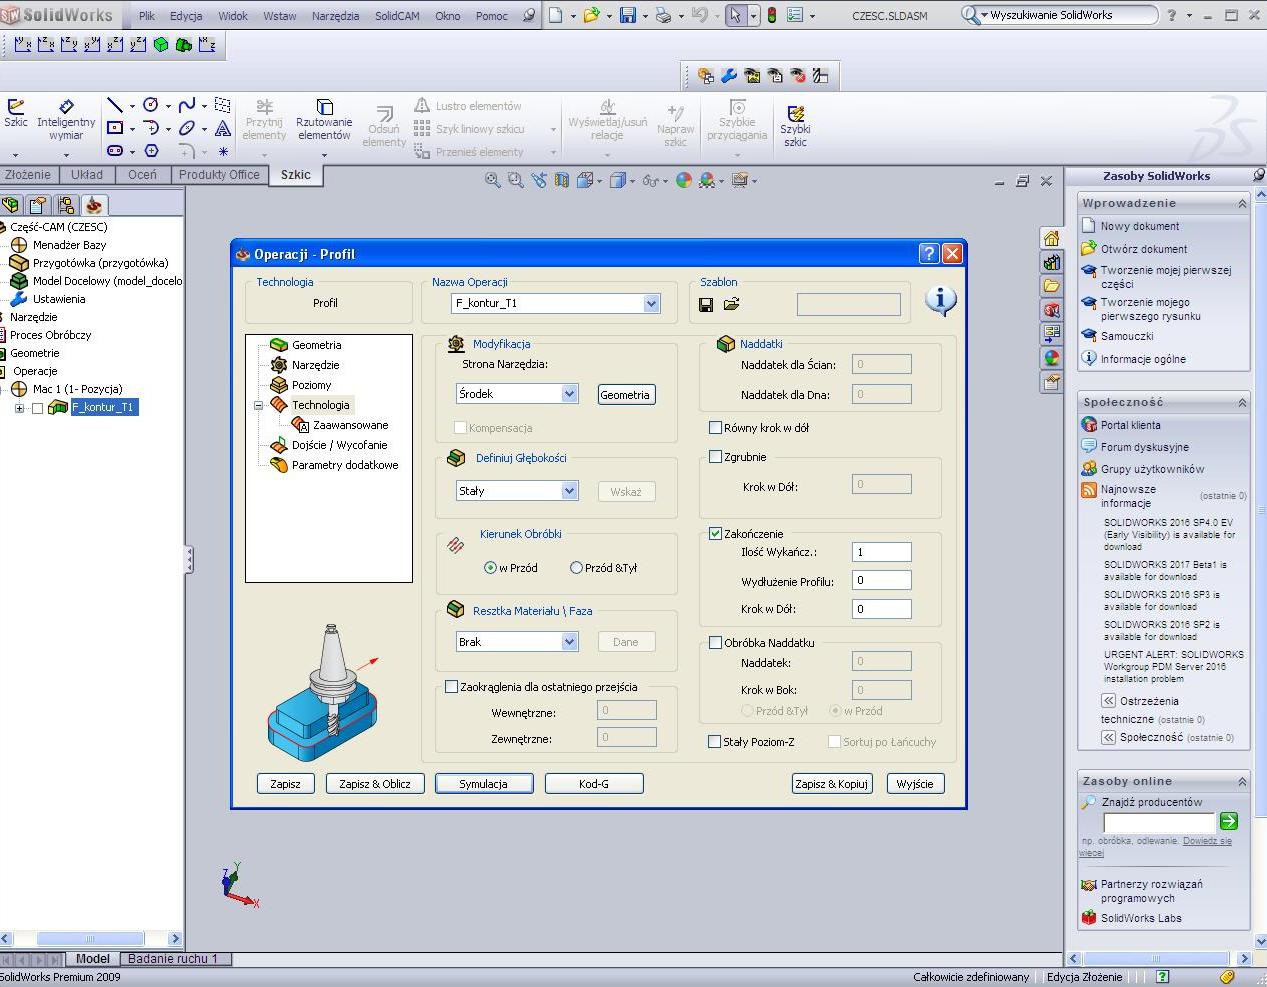Click the help question mark of Operacji dialog

click(x=929, y=254)
